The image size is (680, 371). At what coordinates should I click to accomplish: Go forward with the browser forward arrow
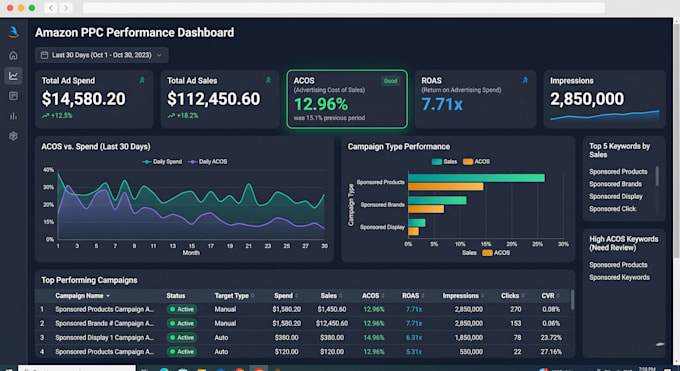pos(66,8)
